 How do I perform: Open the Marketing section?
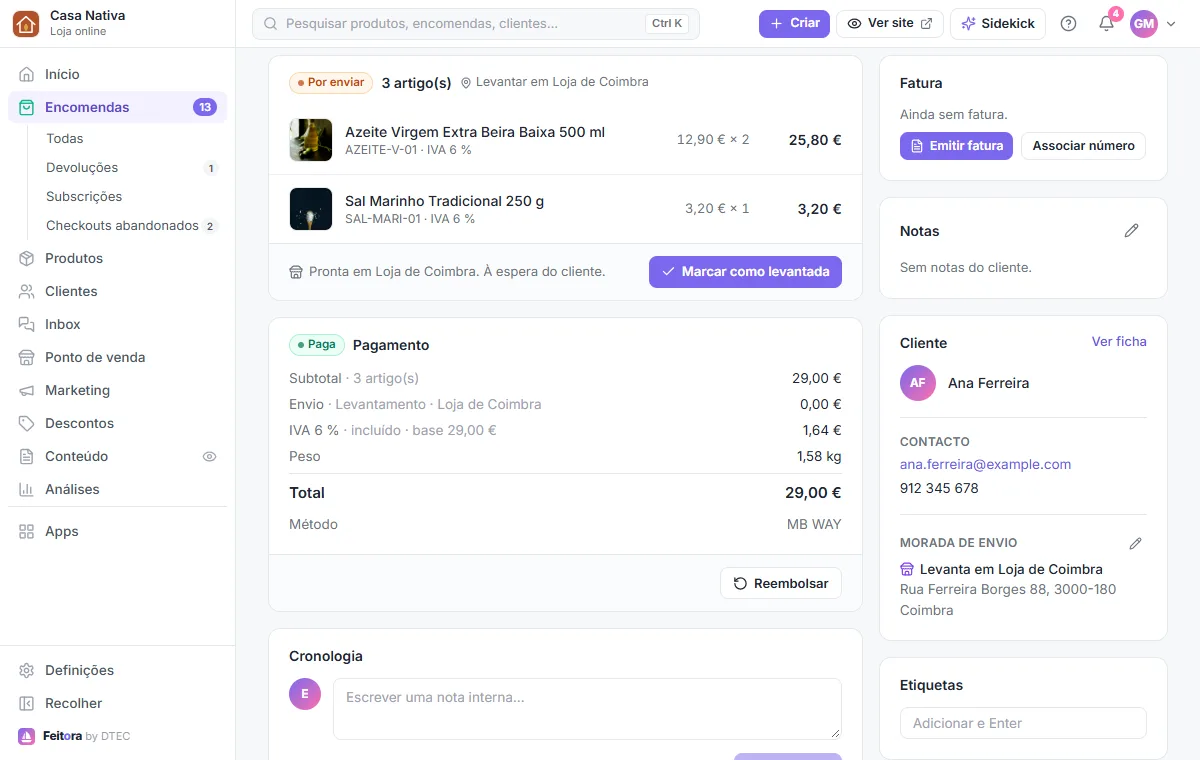point(118,390)
